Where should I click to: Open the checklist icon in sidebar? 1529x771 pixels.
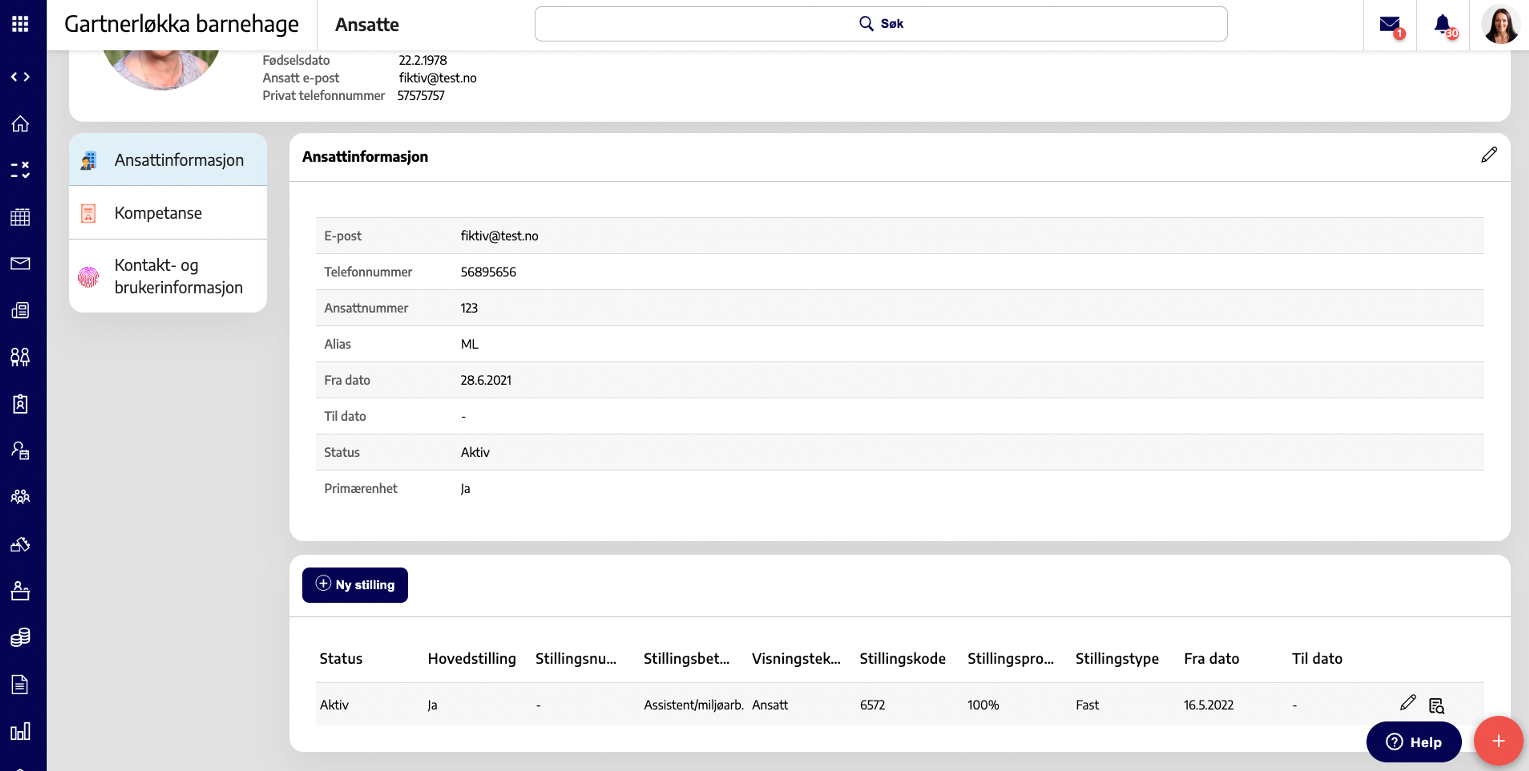[x=20, y=170]
